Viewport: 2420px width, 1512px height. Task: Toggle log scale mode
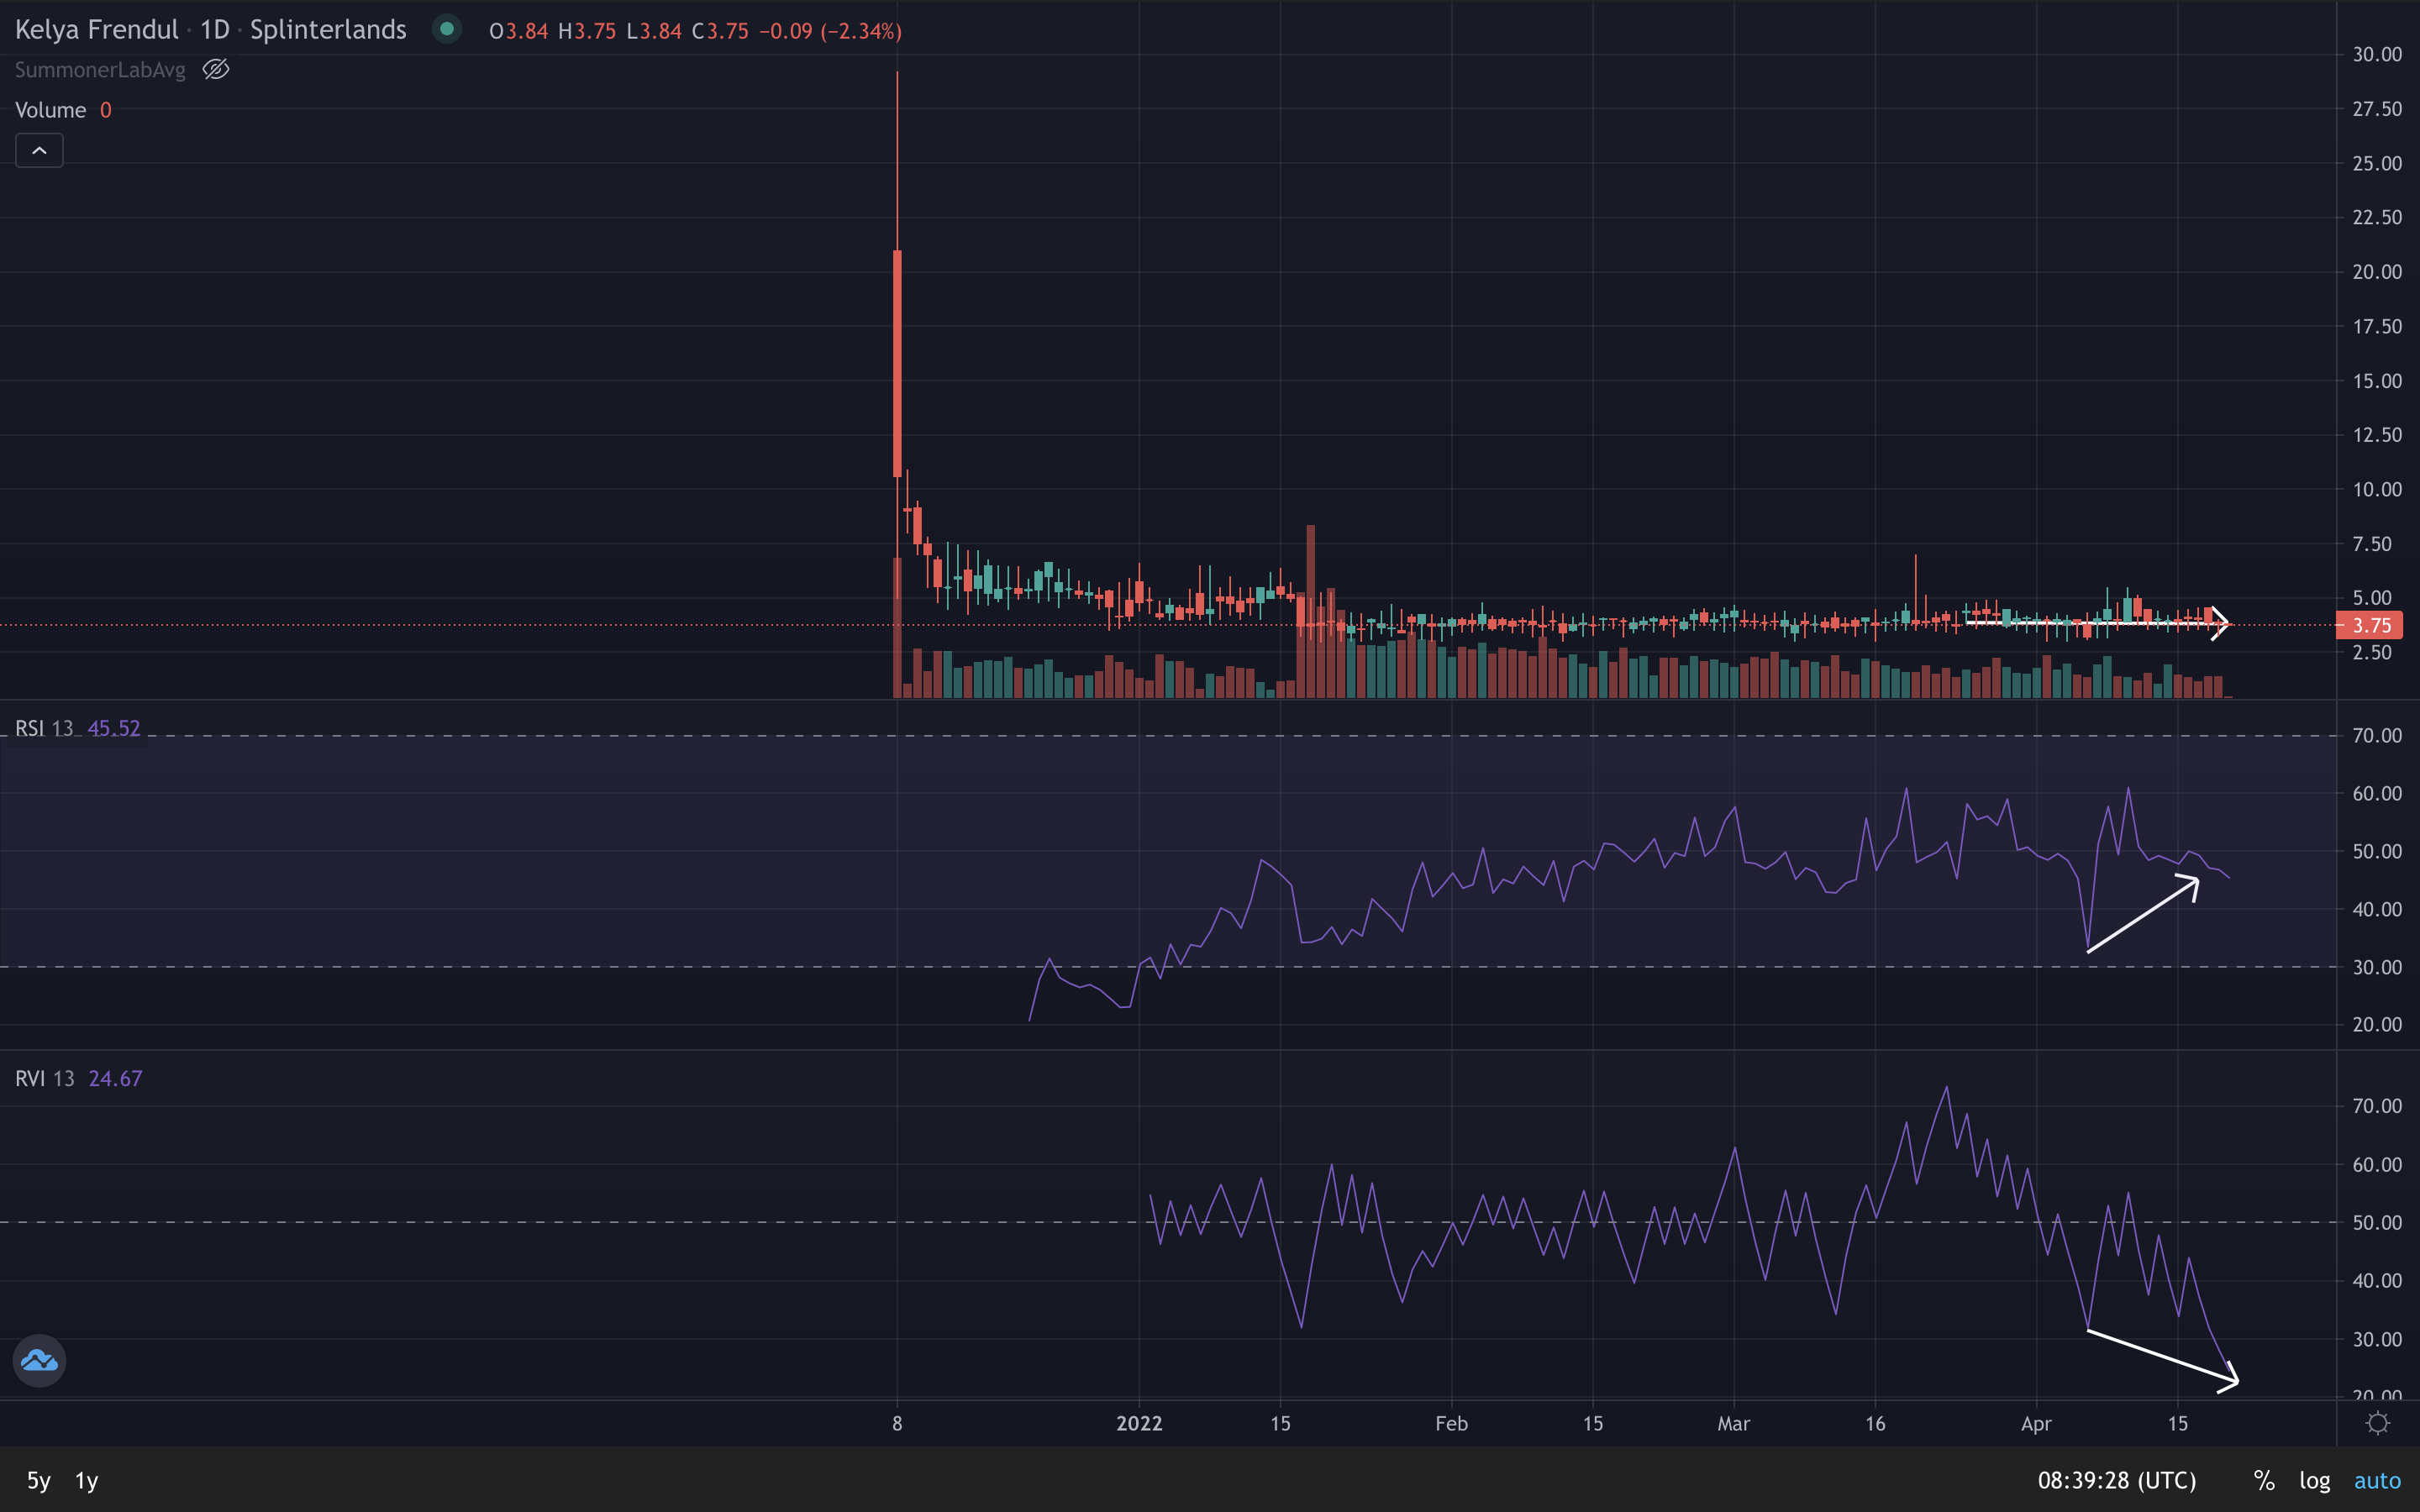(x=2315, y=1481)
